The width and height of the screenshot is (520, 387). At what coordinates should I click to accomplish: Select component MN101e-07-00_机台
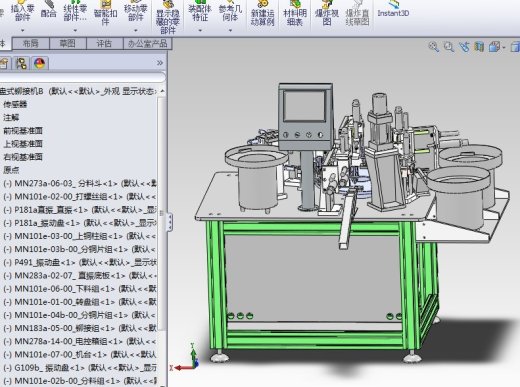80,354
